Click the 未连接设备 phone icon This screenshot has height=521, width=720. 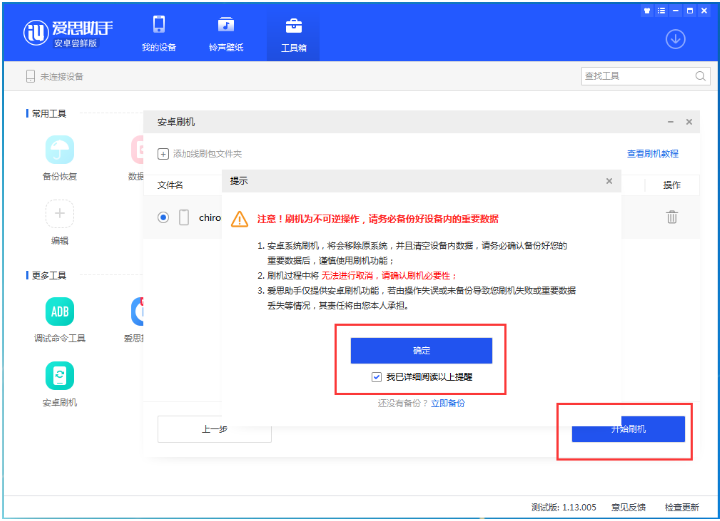pos(30,76)
